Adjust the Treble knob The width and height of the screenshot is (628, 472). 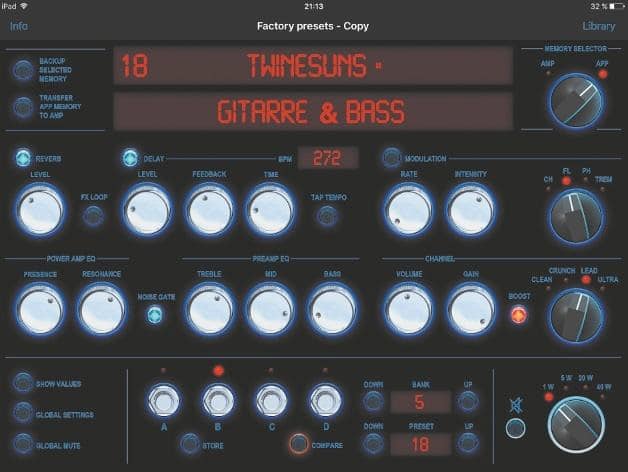(x=209, y=310)
